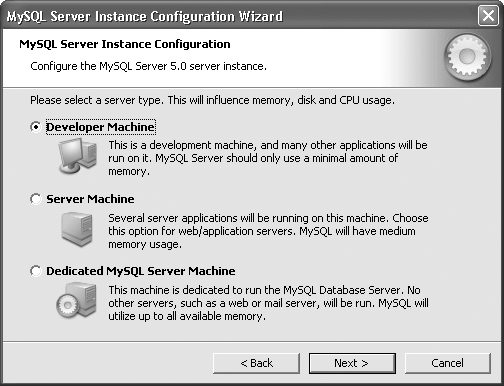The image size is (504, 386).
Task: Click the MySQL Server Instance Configuration heading
Action: (x=125, y=44)
